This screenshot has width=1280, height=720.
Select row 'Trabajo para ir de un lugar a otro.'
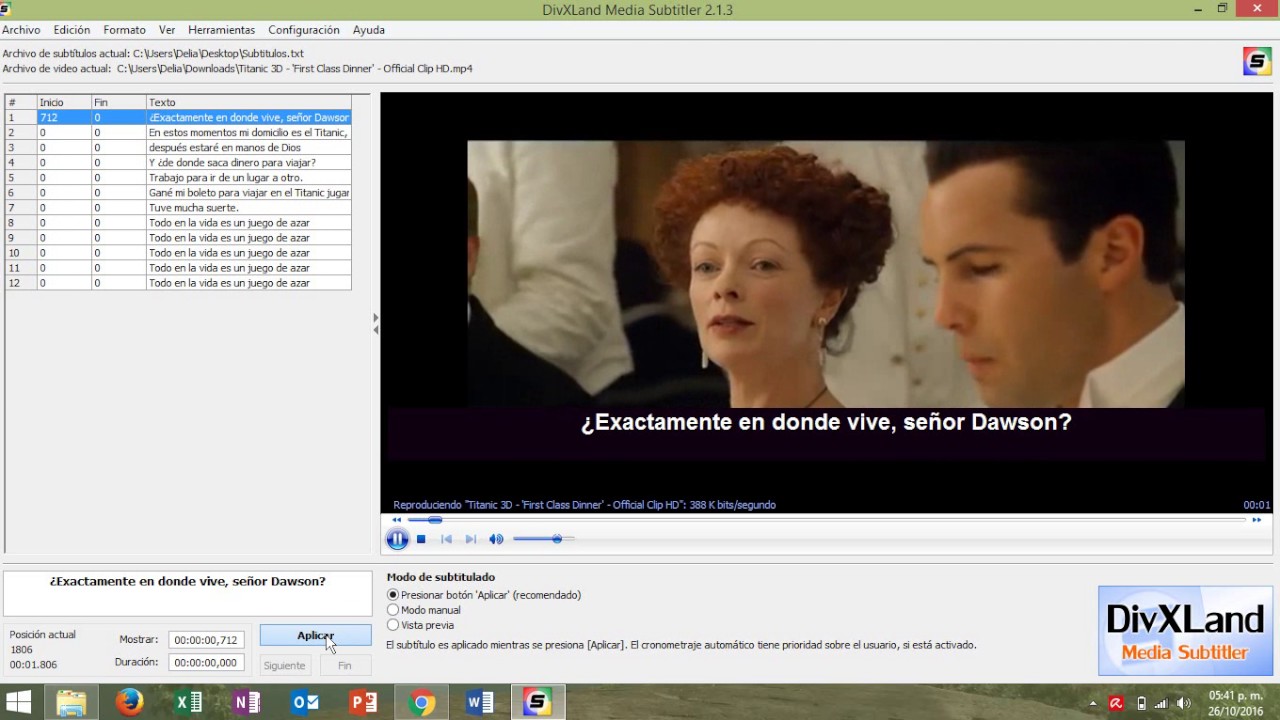tap(178, 177)
